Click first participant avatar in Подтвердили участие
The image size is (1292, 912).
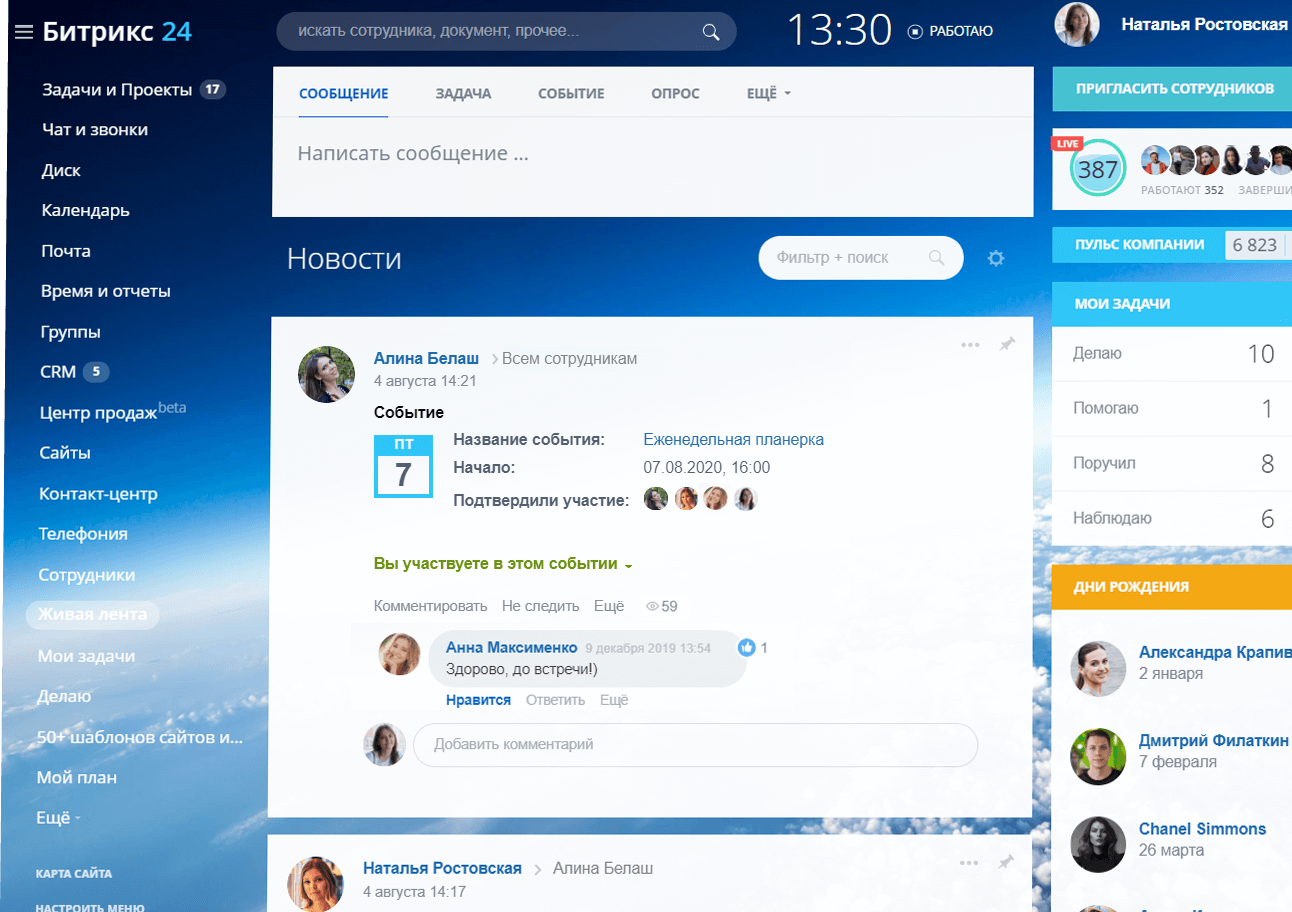656,499
